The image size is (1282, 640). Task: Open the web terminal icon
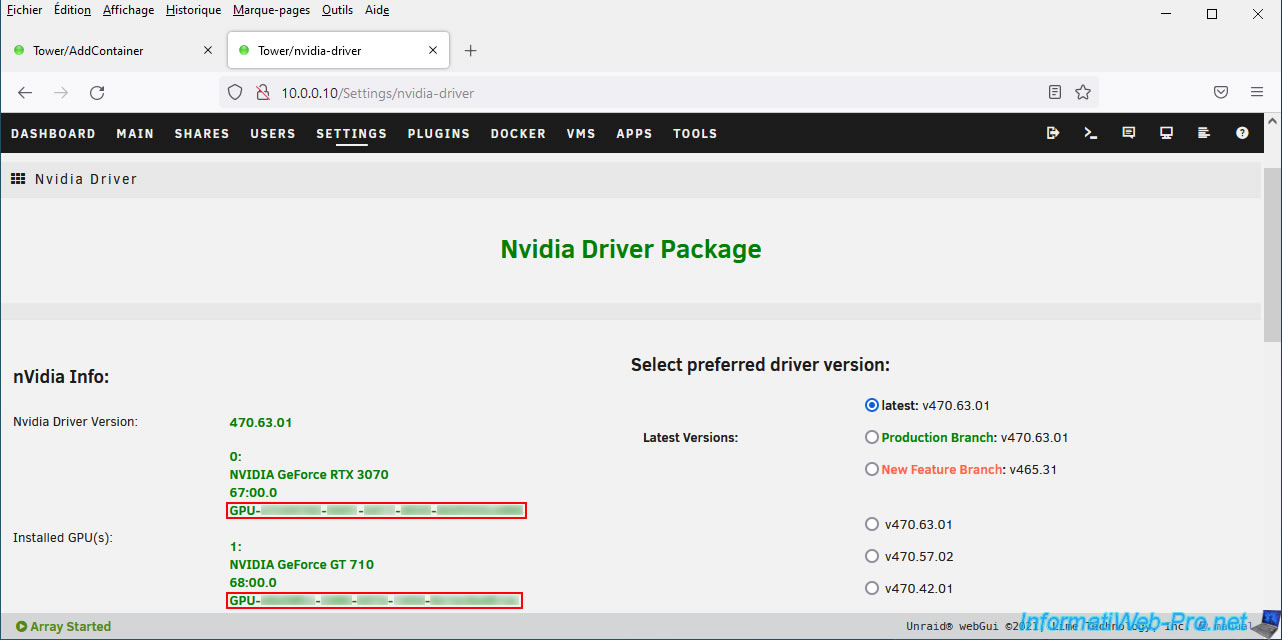pos(1091,133)
